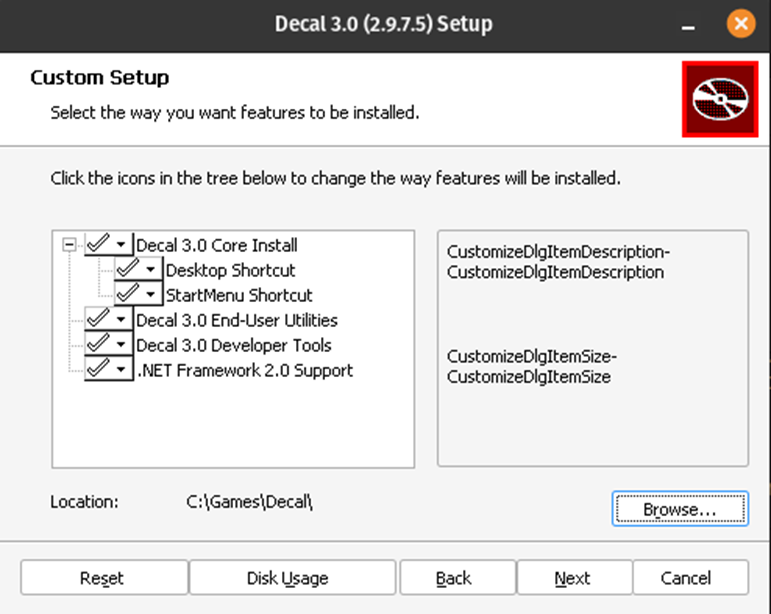Proceed with the Next button
Viewport: 771px width, 614px height.
tap(572, 578)
